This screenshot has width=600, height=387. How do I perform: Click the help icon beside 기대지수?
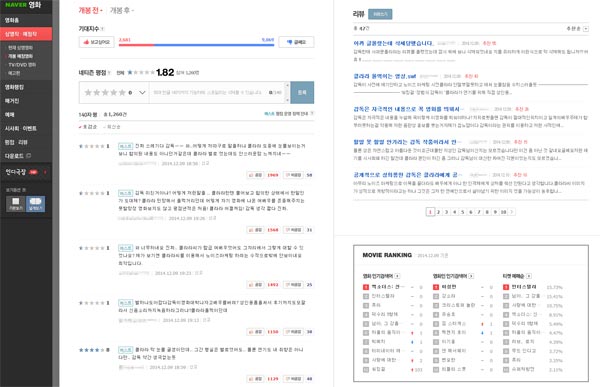[x=103, y=29]
